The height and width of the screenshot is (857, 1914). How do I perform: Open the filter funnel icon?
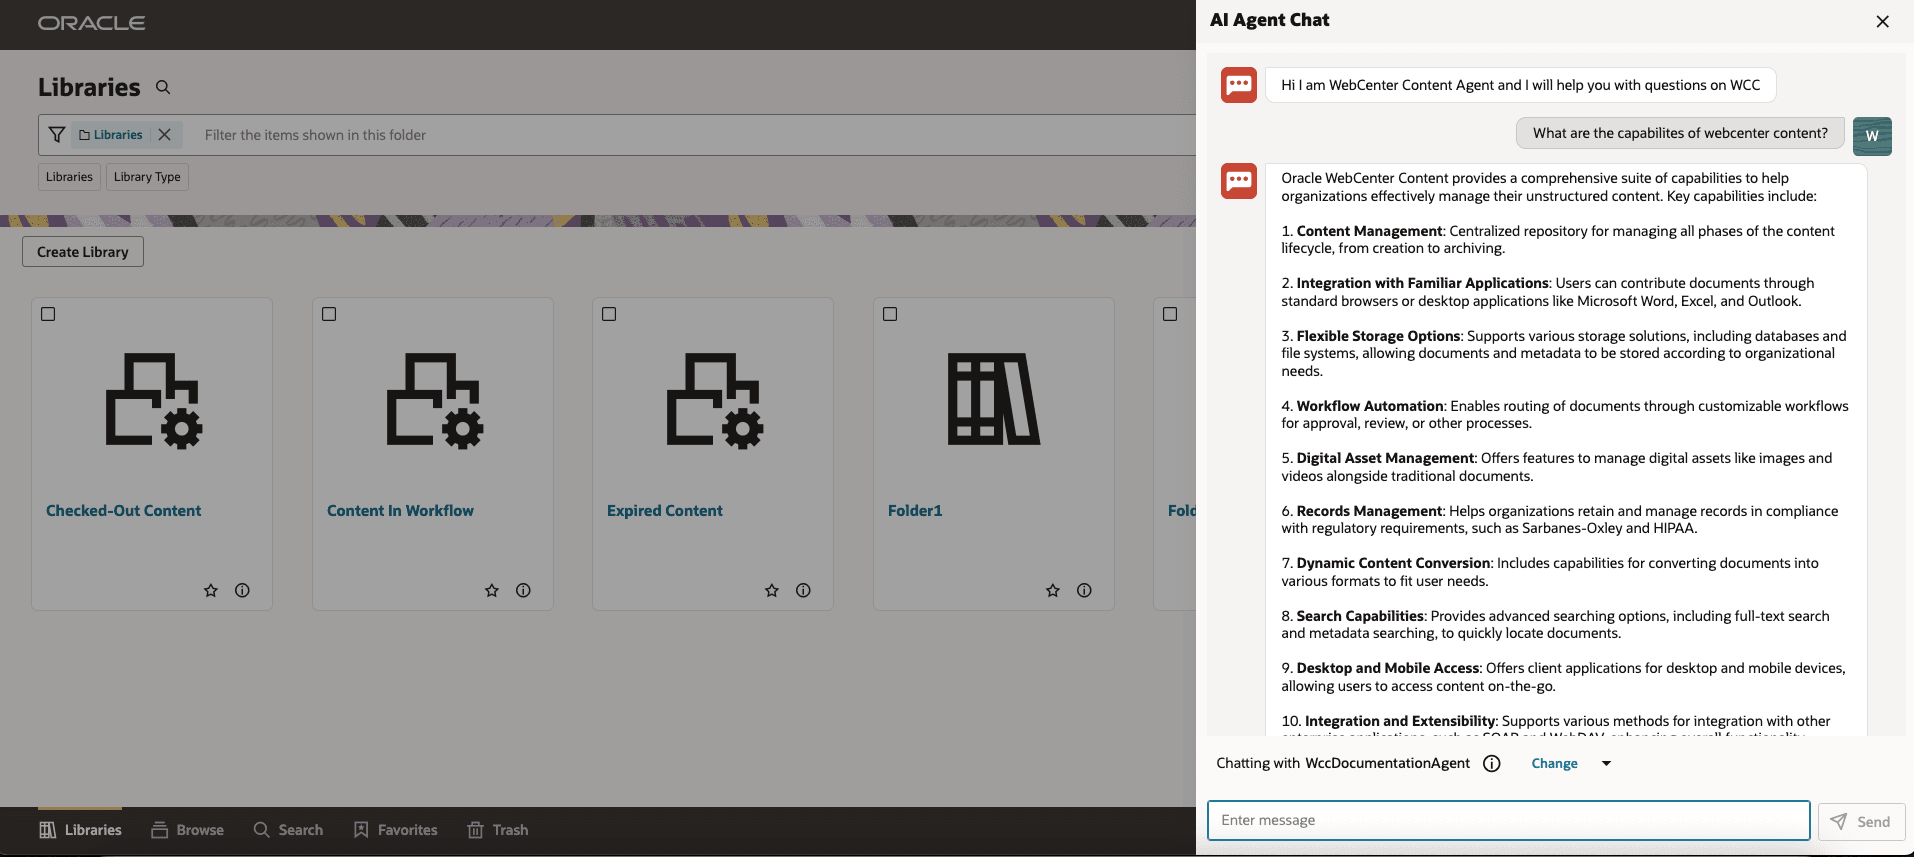pyautogui.click(x=57, y=134)
